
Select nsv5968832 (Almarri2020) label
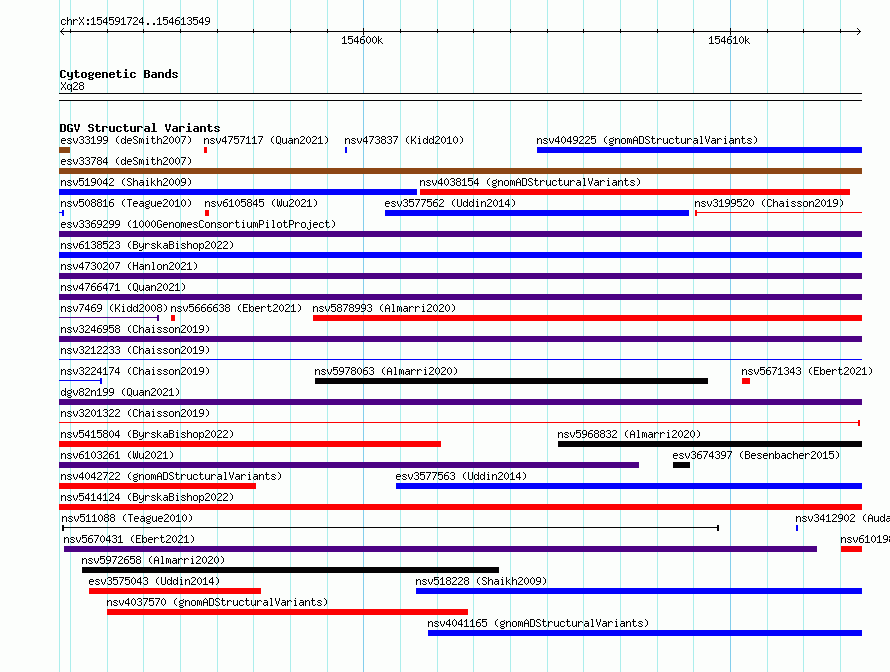pos(629,434)
